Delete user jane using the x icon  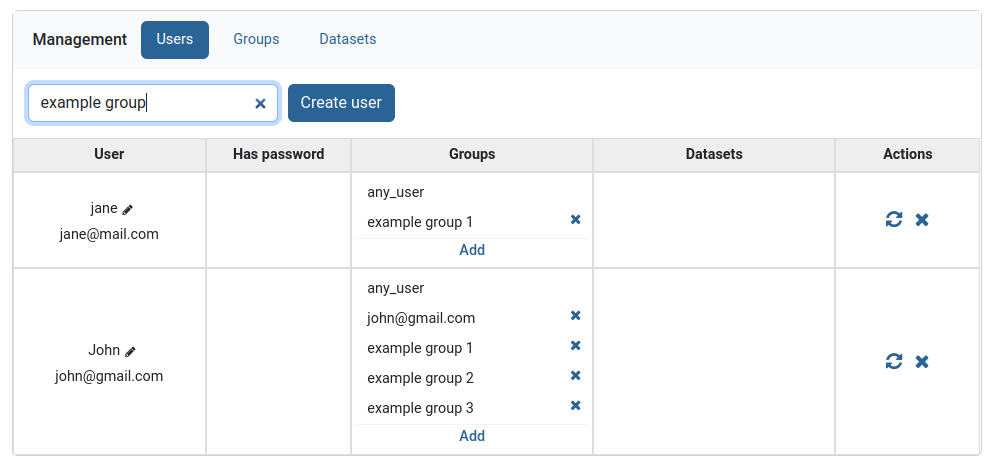coord(922,220)
